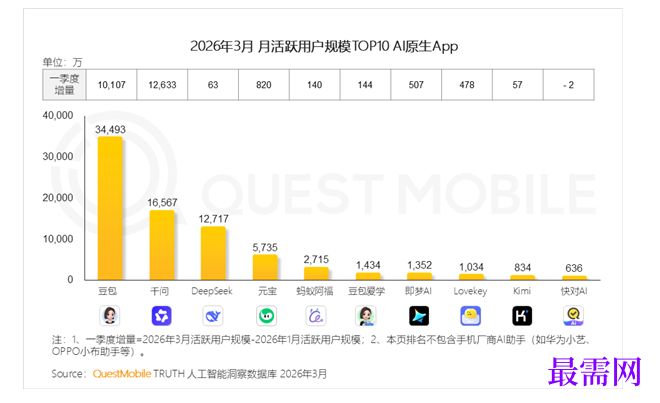Select the DeepSeek bar labeled 12,717
The image size is (660, 403).
[213, 253]
